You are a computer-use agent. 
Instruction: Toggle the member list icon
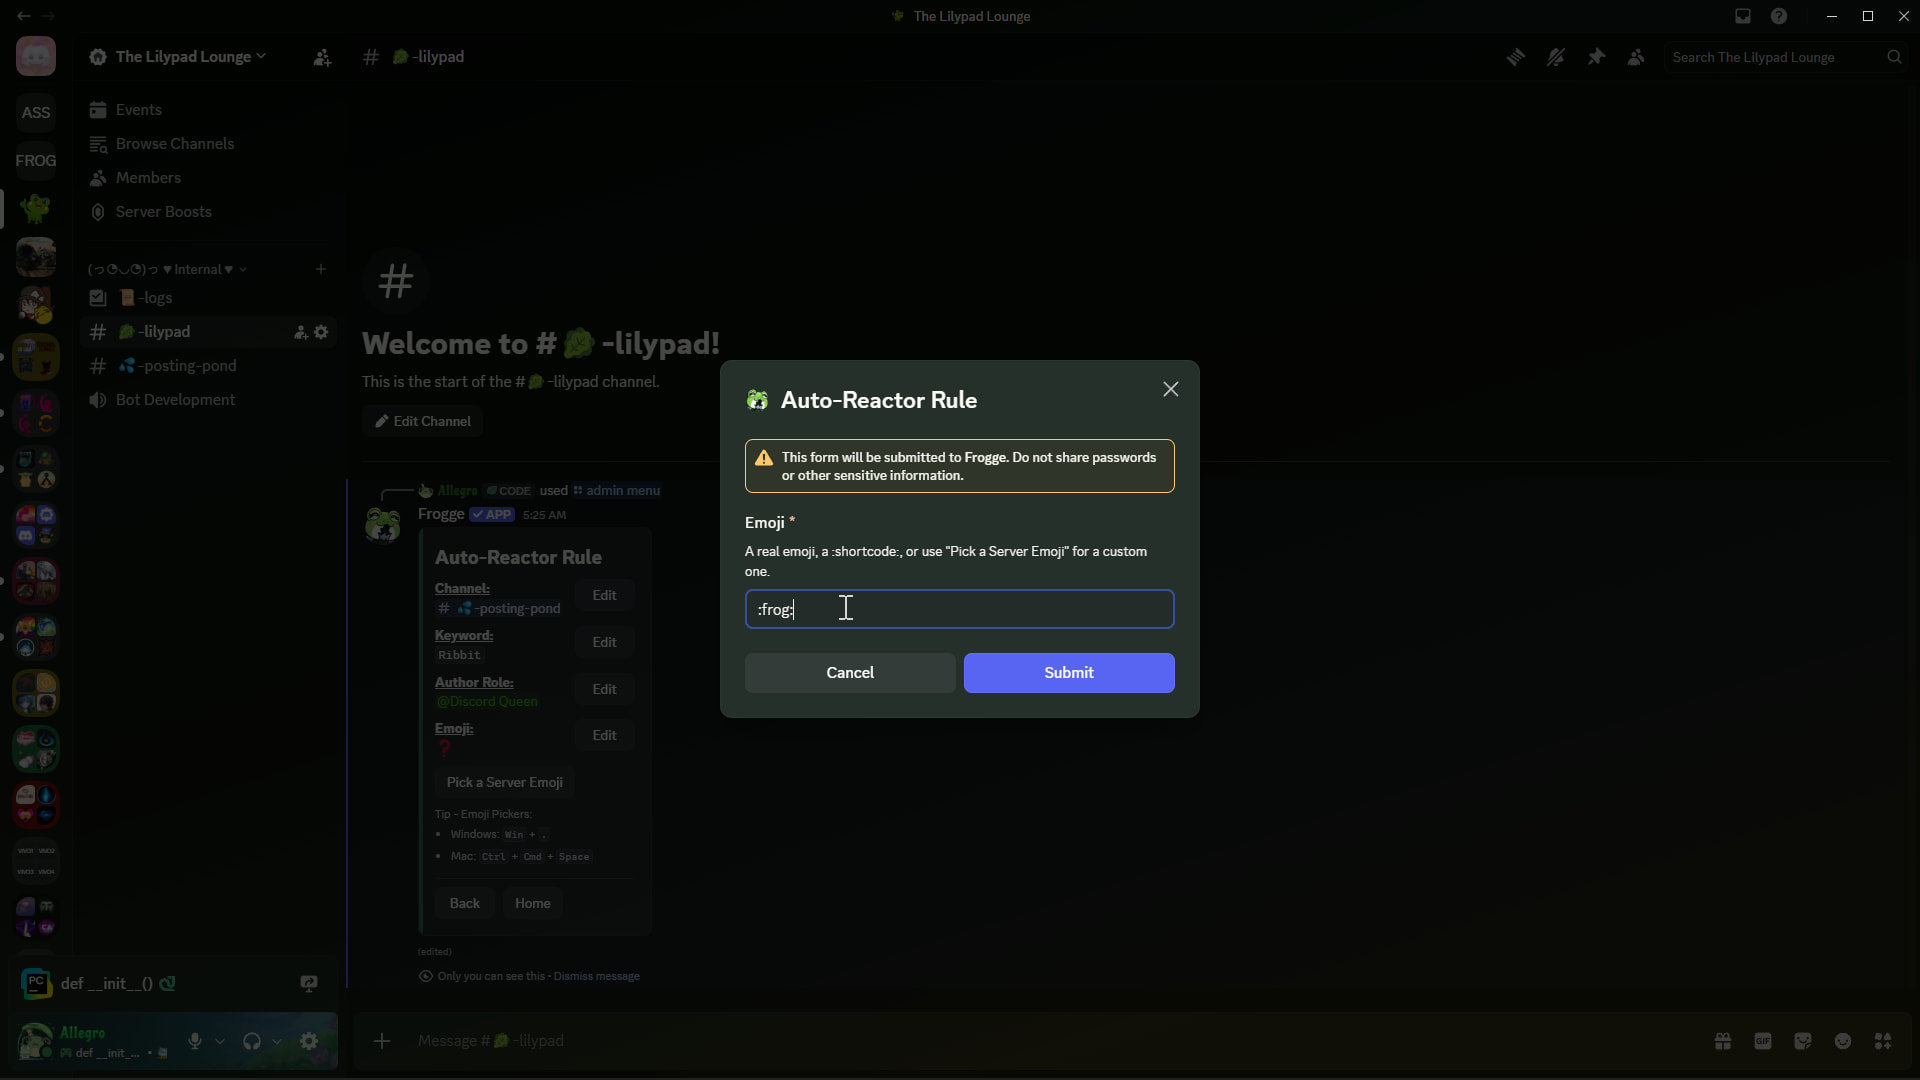[1636, 58]
